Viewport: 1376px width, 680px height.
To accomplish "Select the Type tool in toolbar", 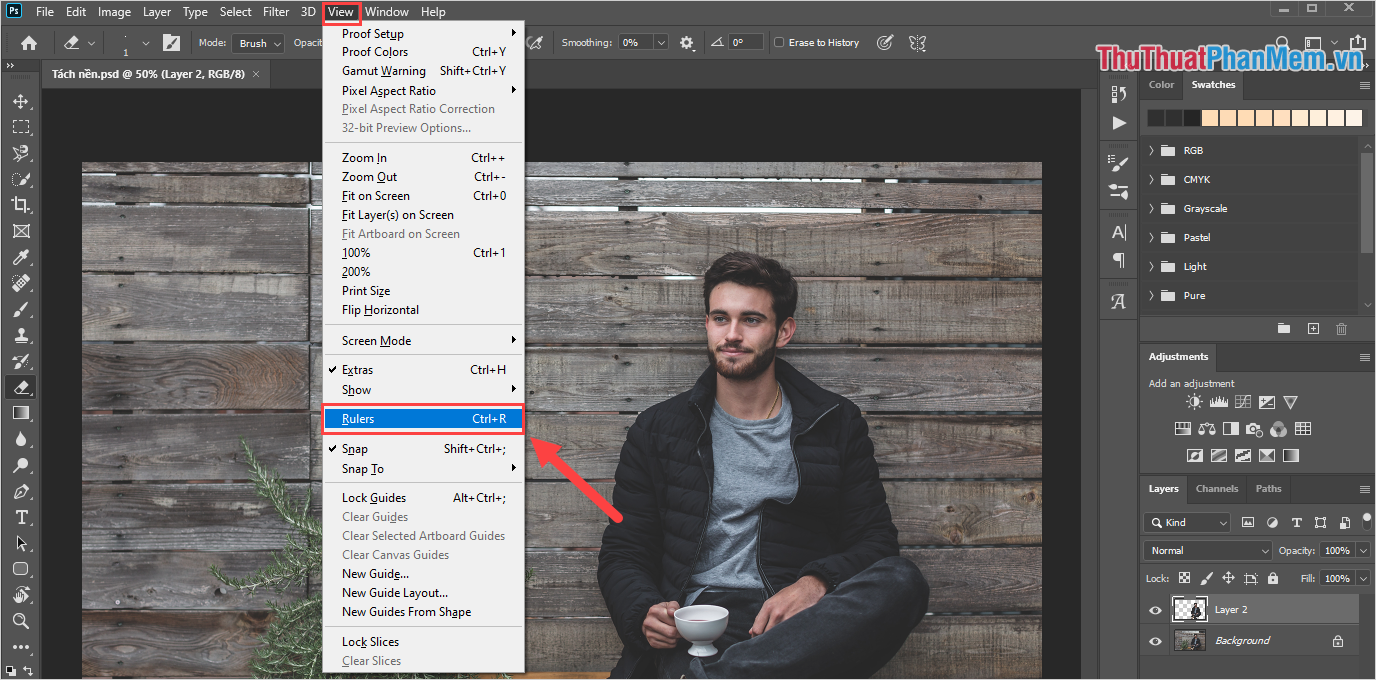I will tap(20, 517).
